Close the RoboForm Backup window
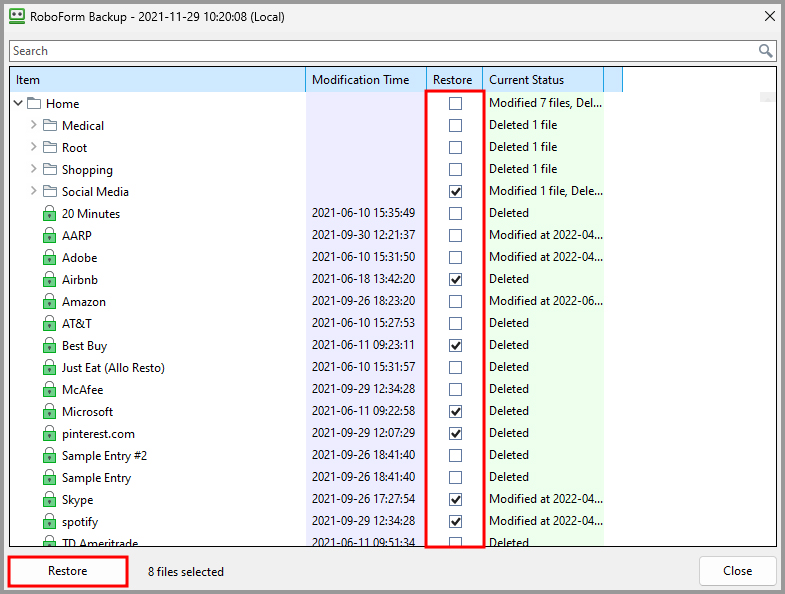Viewport: 785px width, 594px height. [x=770, y=16]
